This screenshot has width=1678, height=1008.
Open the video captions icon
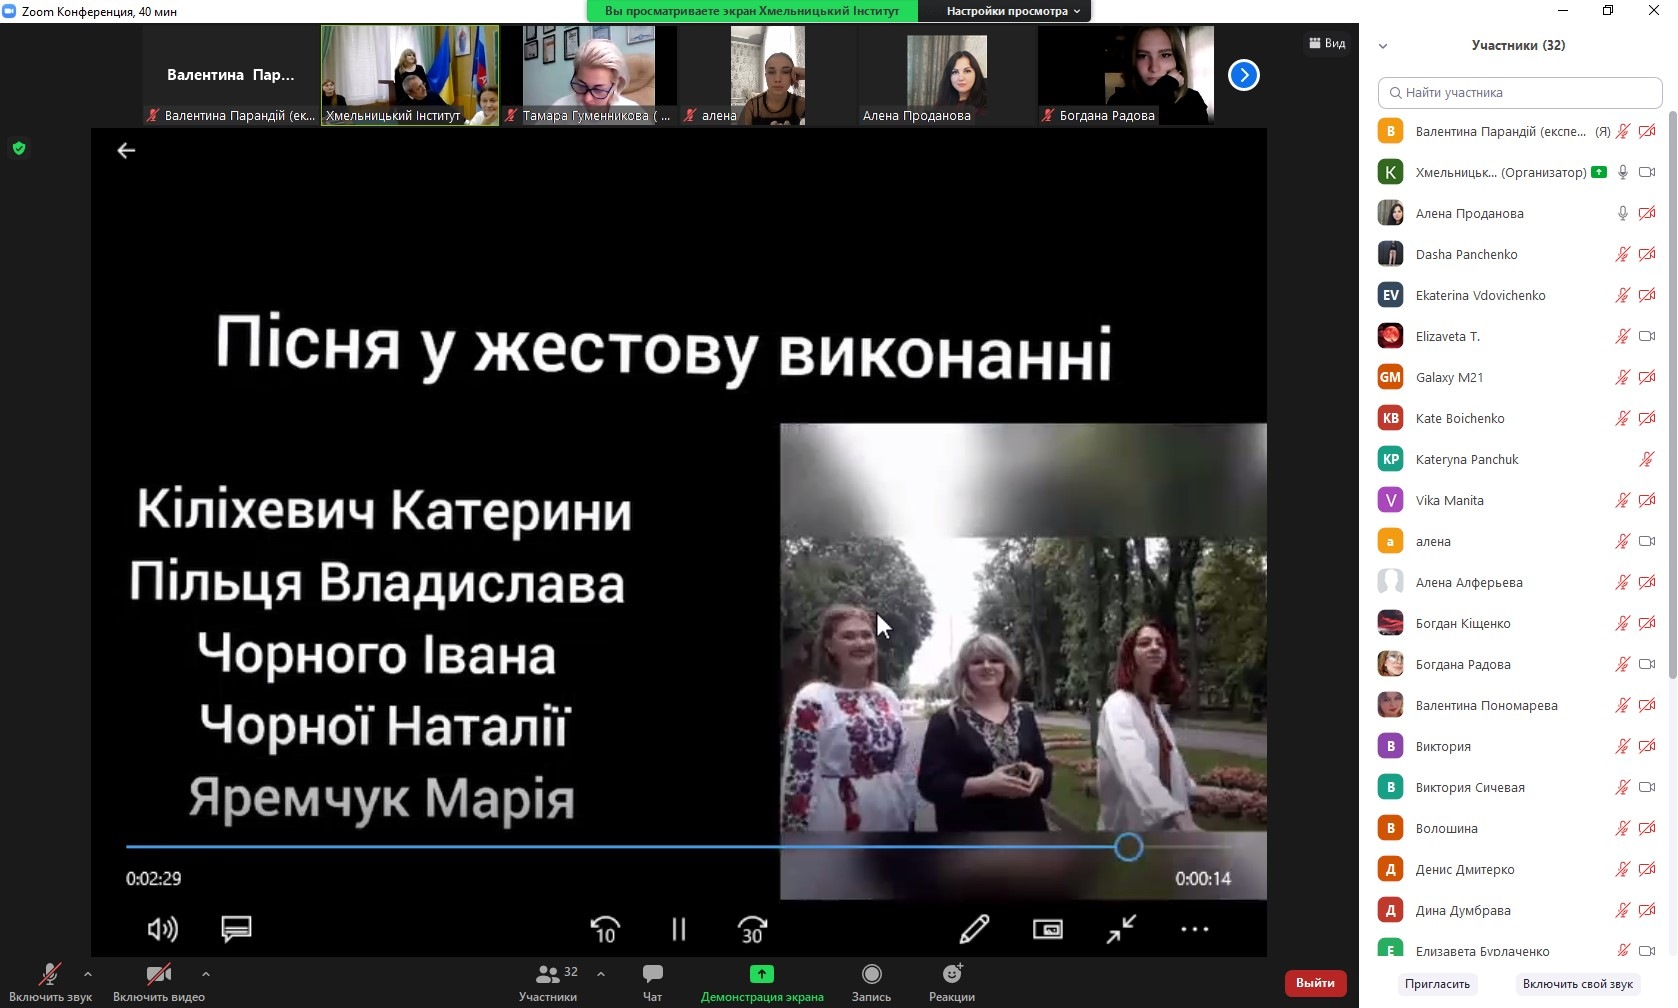click(x=236, y=929)
